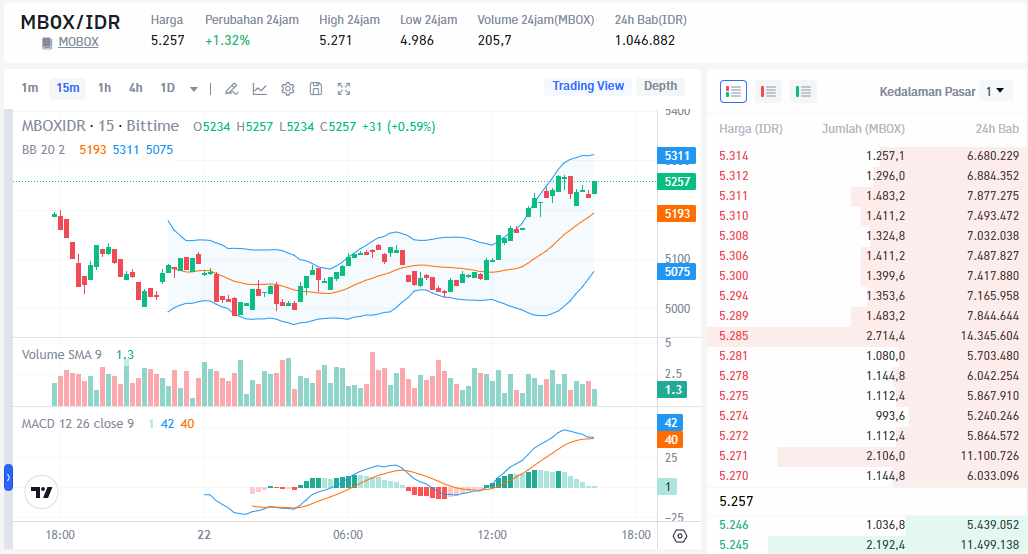Select sell order at price 5.270
The image size is (1028, 554).
click(x=867, y=476)
